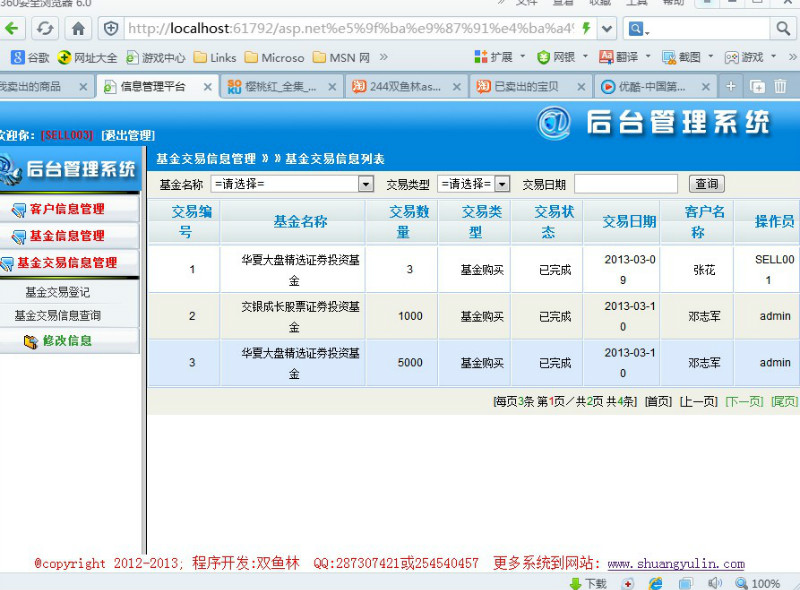Open the 截图 screenshot dropdown

687,57
